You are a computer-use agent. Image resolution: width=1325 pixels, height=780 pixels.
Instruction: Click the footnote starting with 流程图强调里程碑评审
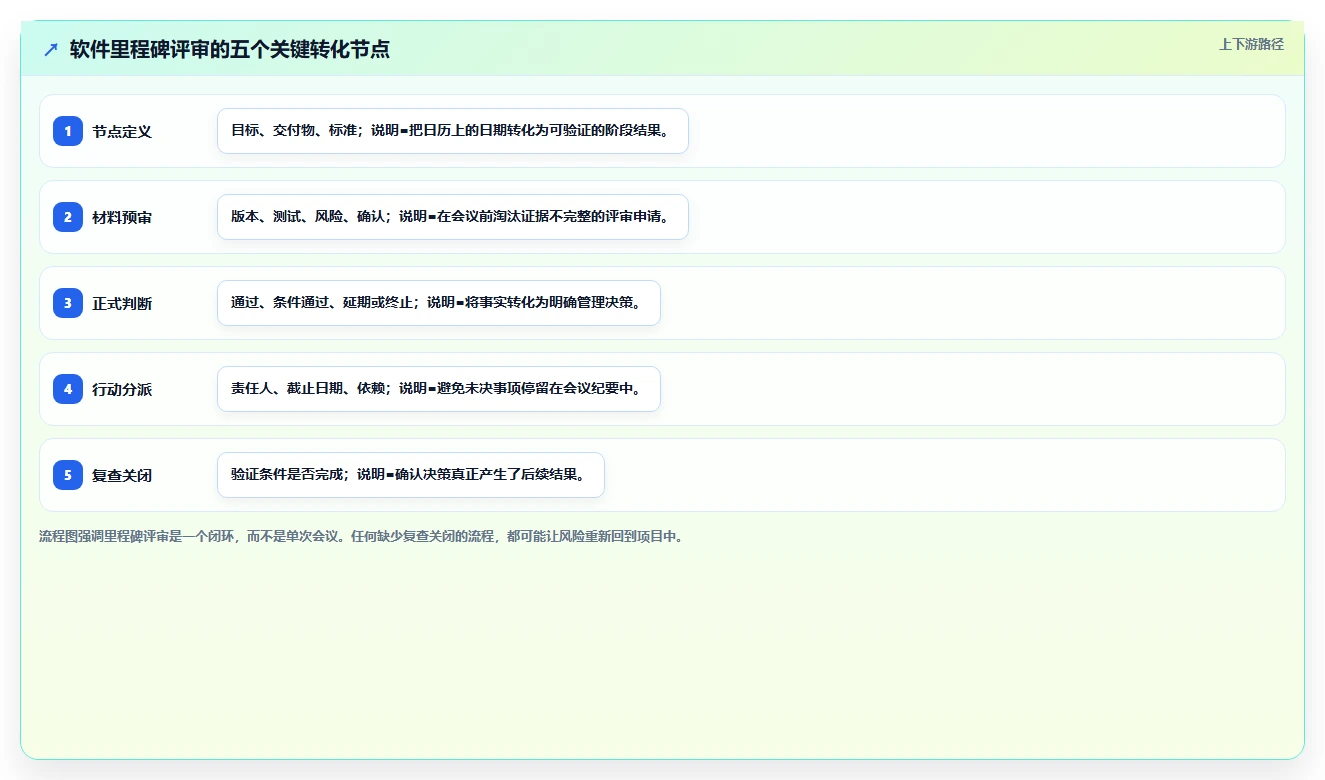(x=361, y=537)
